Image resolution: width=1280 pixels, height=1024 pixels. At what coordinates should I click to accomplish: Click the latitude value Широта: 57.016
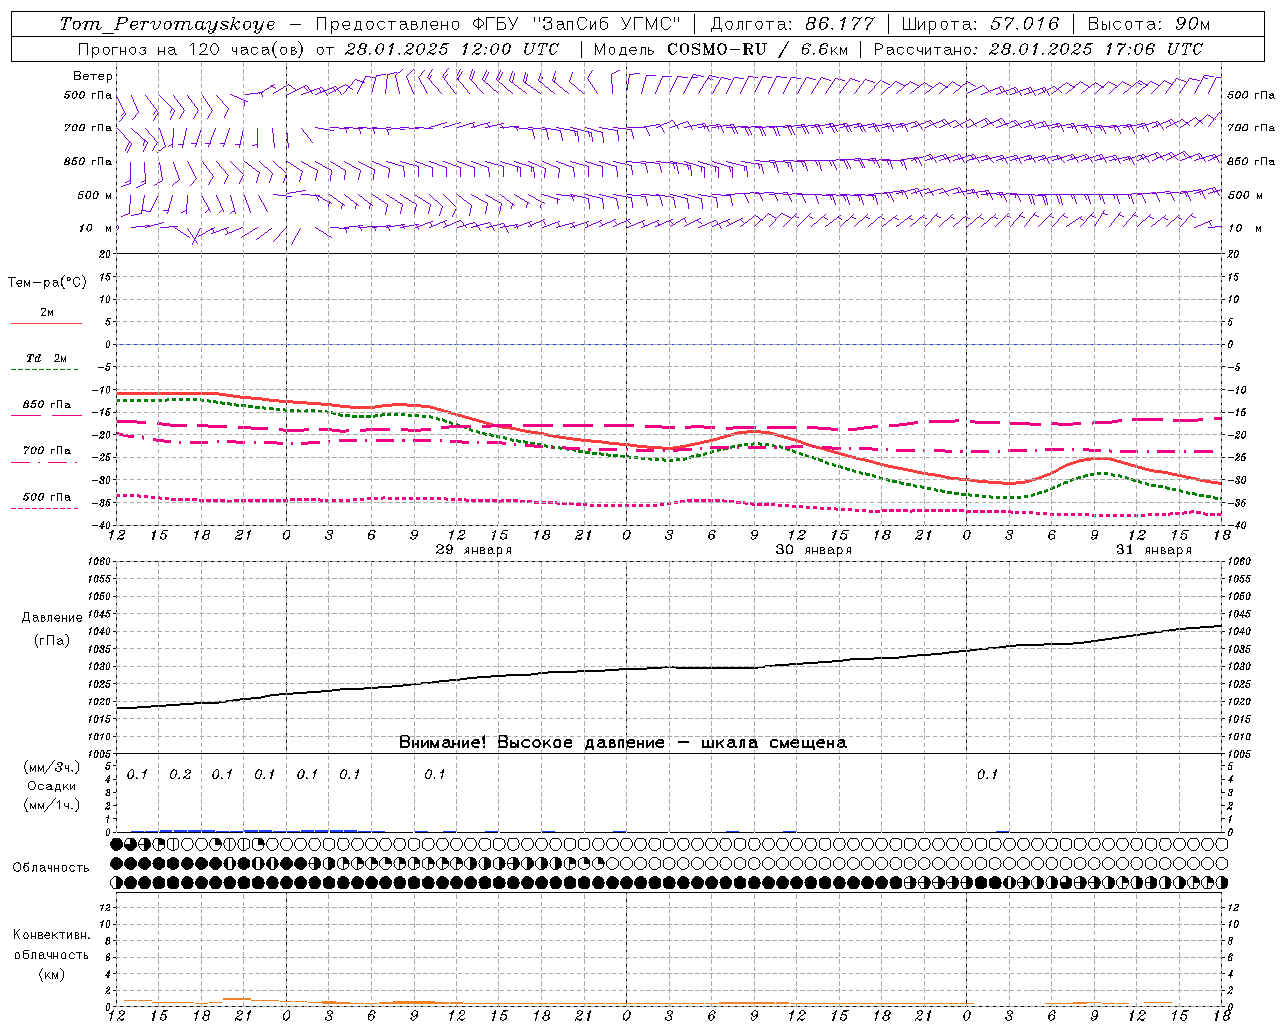coord(981,24)
